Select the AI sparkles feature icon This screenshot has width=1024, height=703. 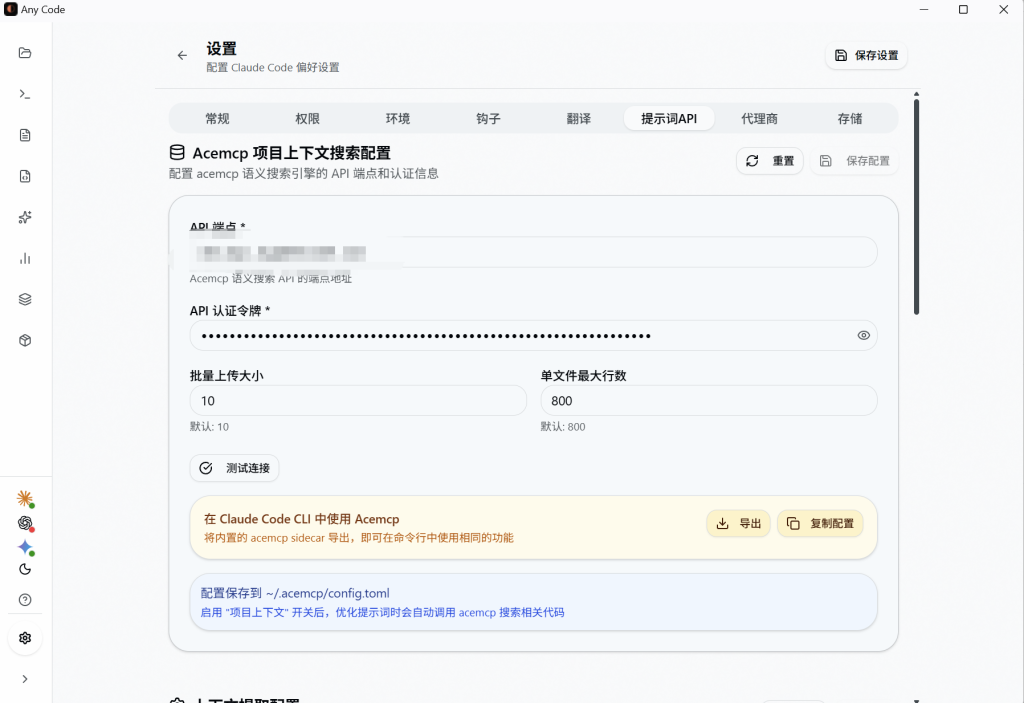click(25, 217)
